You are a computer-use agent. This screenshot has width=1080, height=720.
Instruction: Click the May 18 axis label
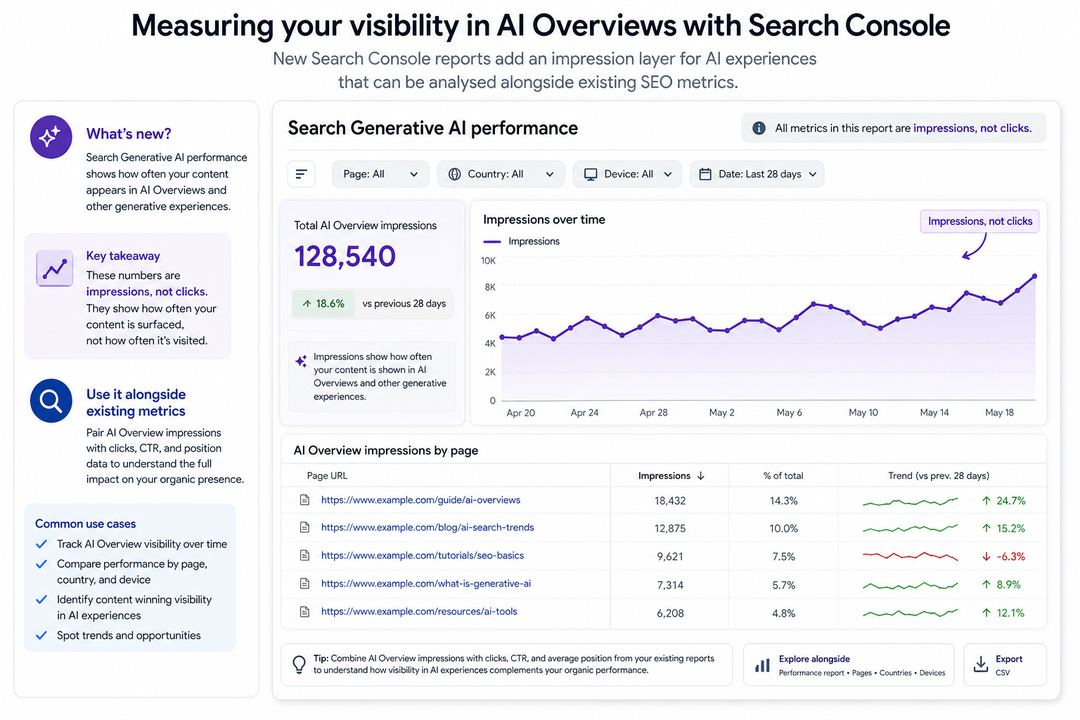point(999,413)
